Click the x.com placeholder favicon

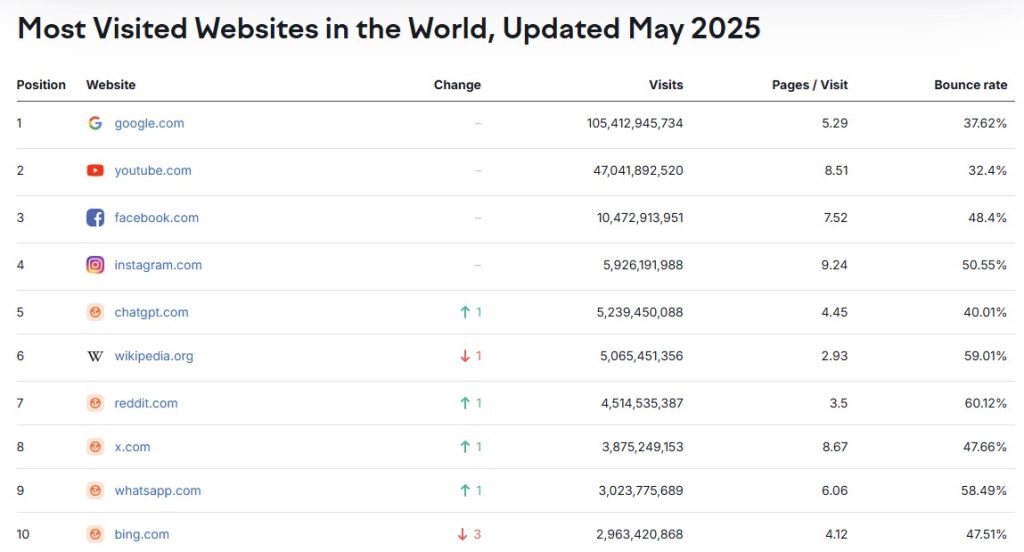click(x=95, y=447)
